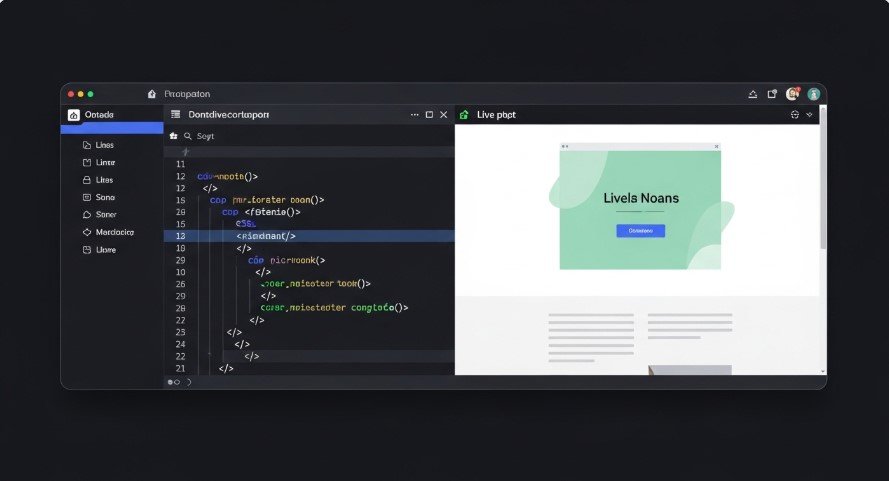The image size is (889, 481).
Task: Click the Uore icon in the sidebar
Action: tap(87, 250)
